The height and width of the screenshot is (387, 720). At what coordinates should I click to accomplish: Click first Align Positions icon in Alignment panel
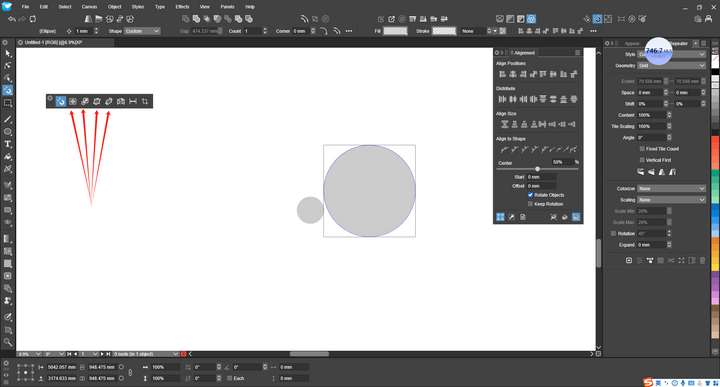tap(502, 74)
